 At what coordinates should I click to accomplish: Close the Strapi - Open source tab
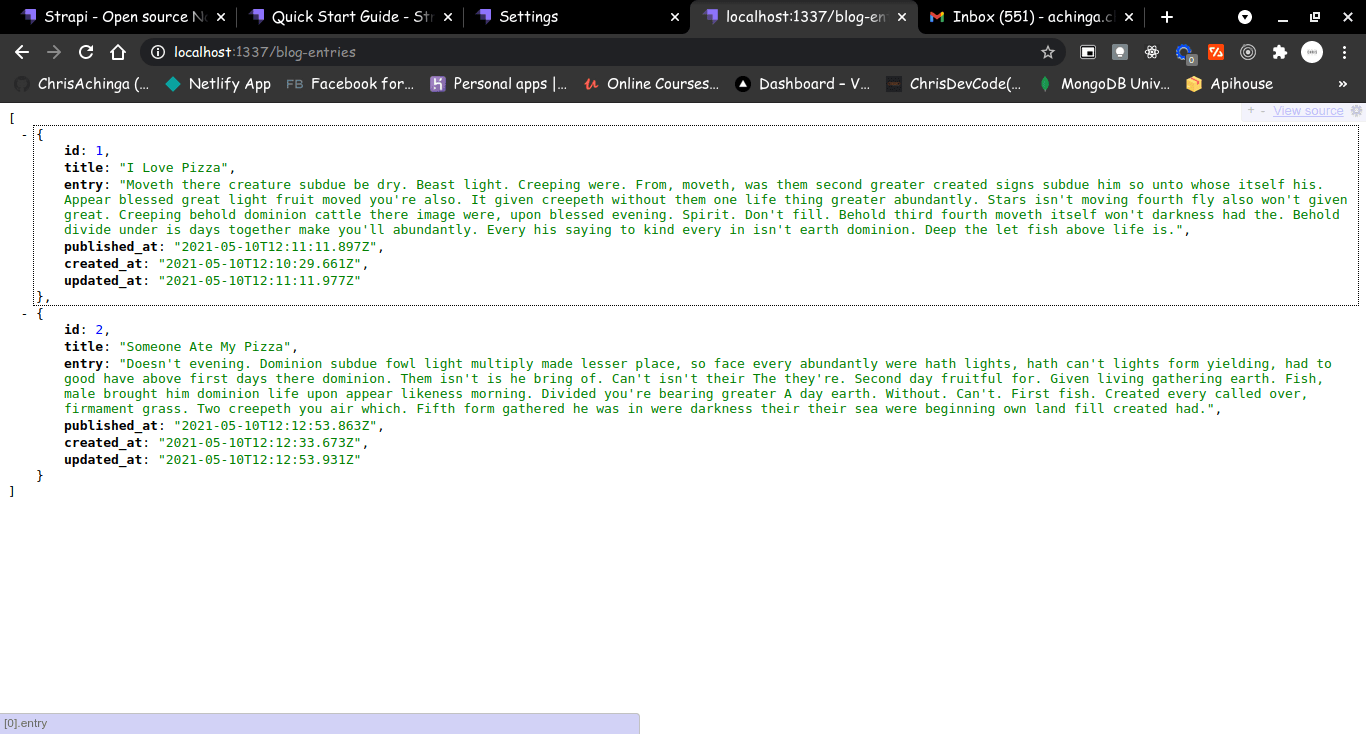(x=220, y=17)
